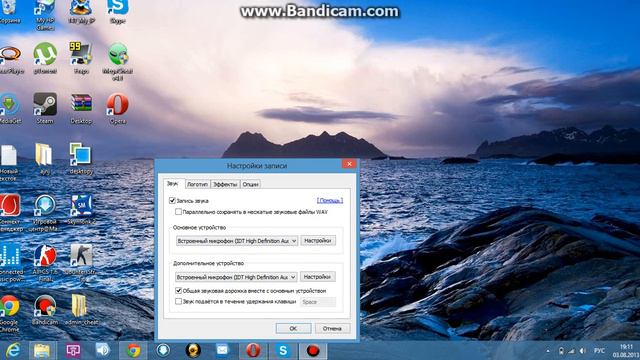Select the desktop shortcut with blue squares

[80, 158]
